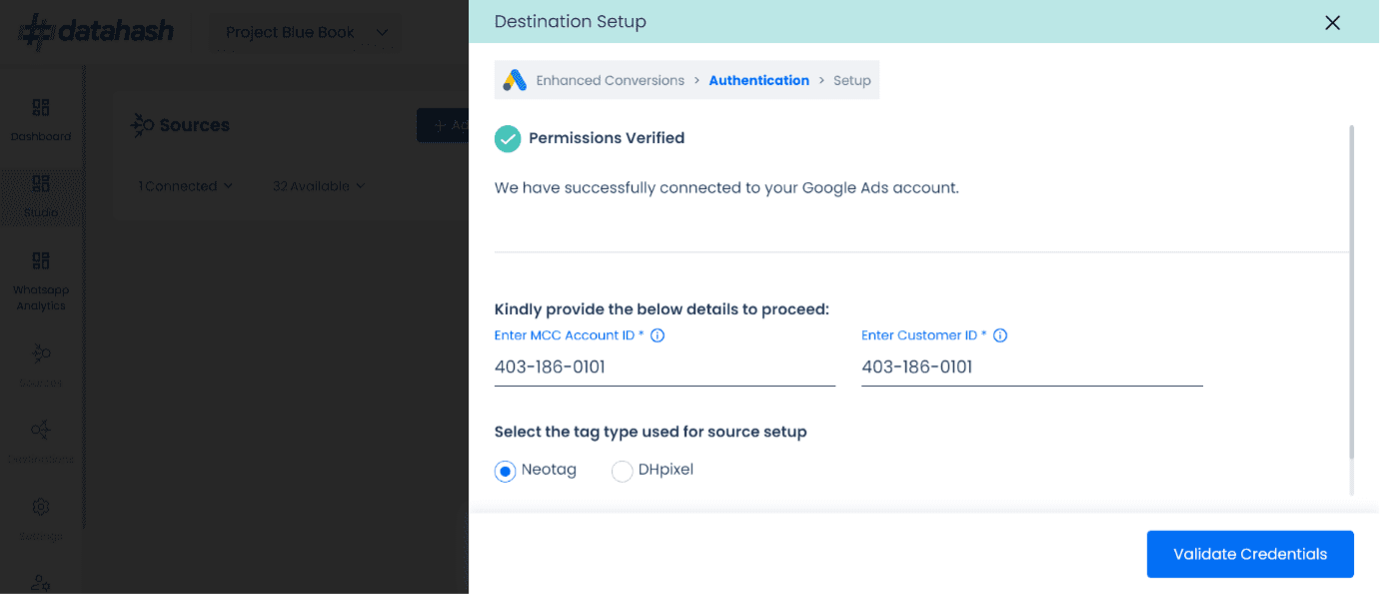Click info icon next to Customer ID
The width and height of the screenshot is (1384, 598).
click(1000, 336)
